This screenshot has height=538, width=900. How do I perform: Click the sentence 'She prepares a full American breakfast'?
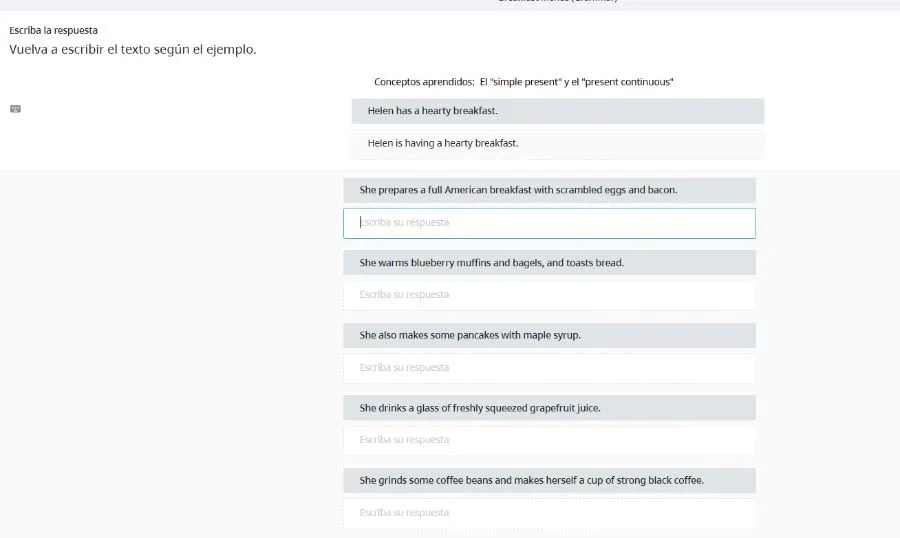coord(518,190)
